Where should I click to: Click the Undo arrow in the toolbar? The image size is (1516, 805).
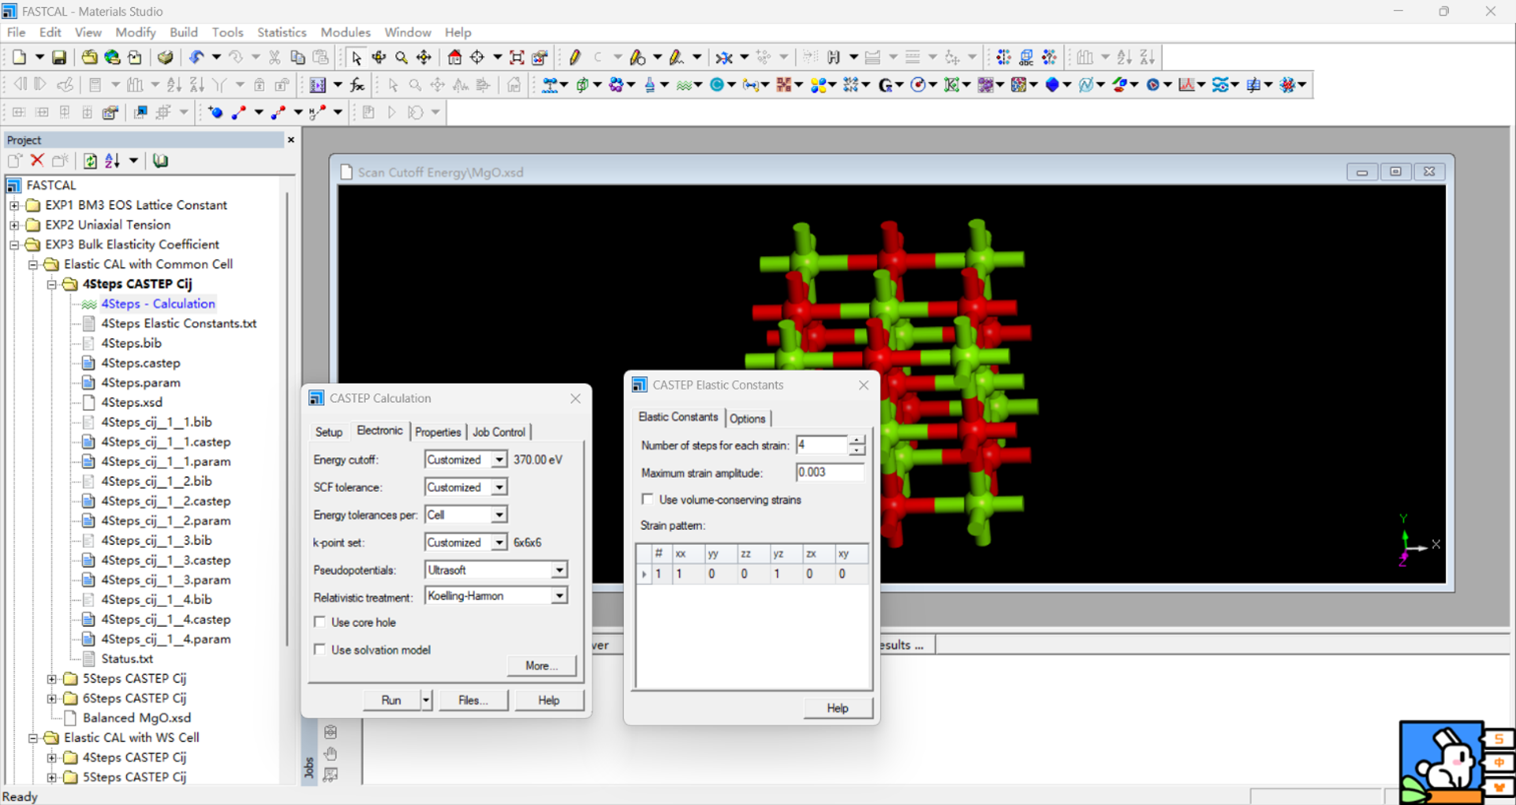(196, 58)
